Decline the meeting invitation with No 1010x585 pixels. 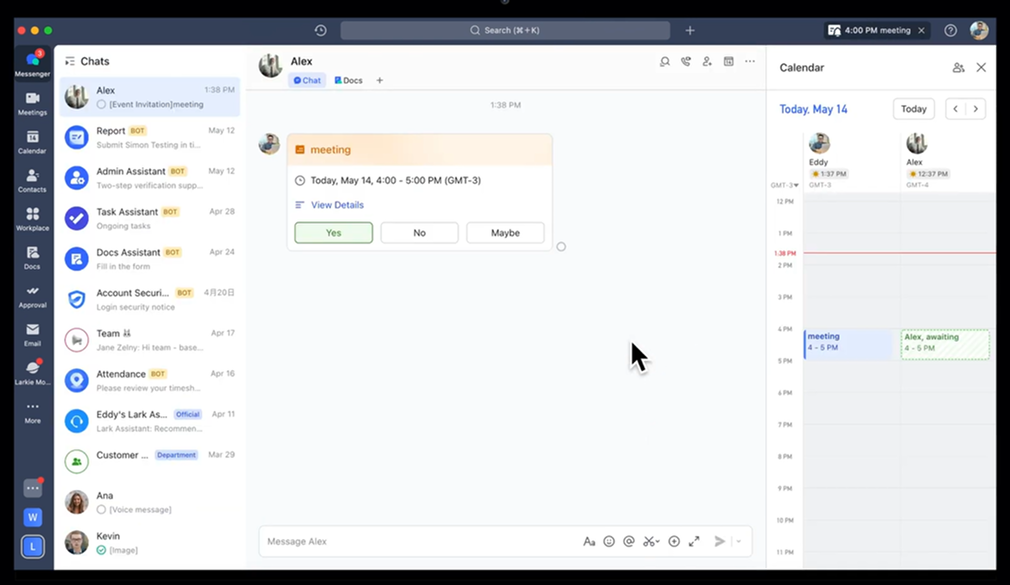pos(419,233)
